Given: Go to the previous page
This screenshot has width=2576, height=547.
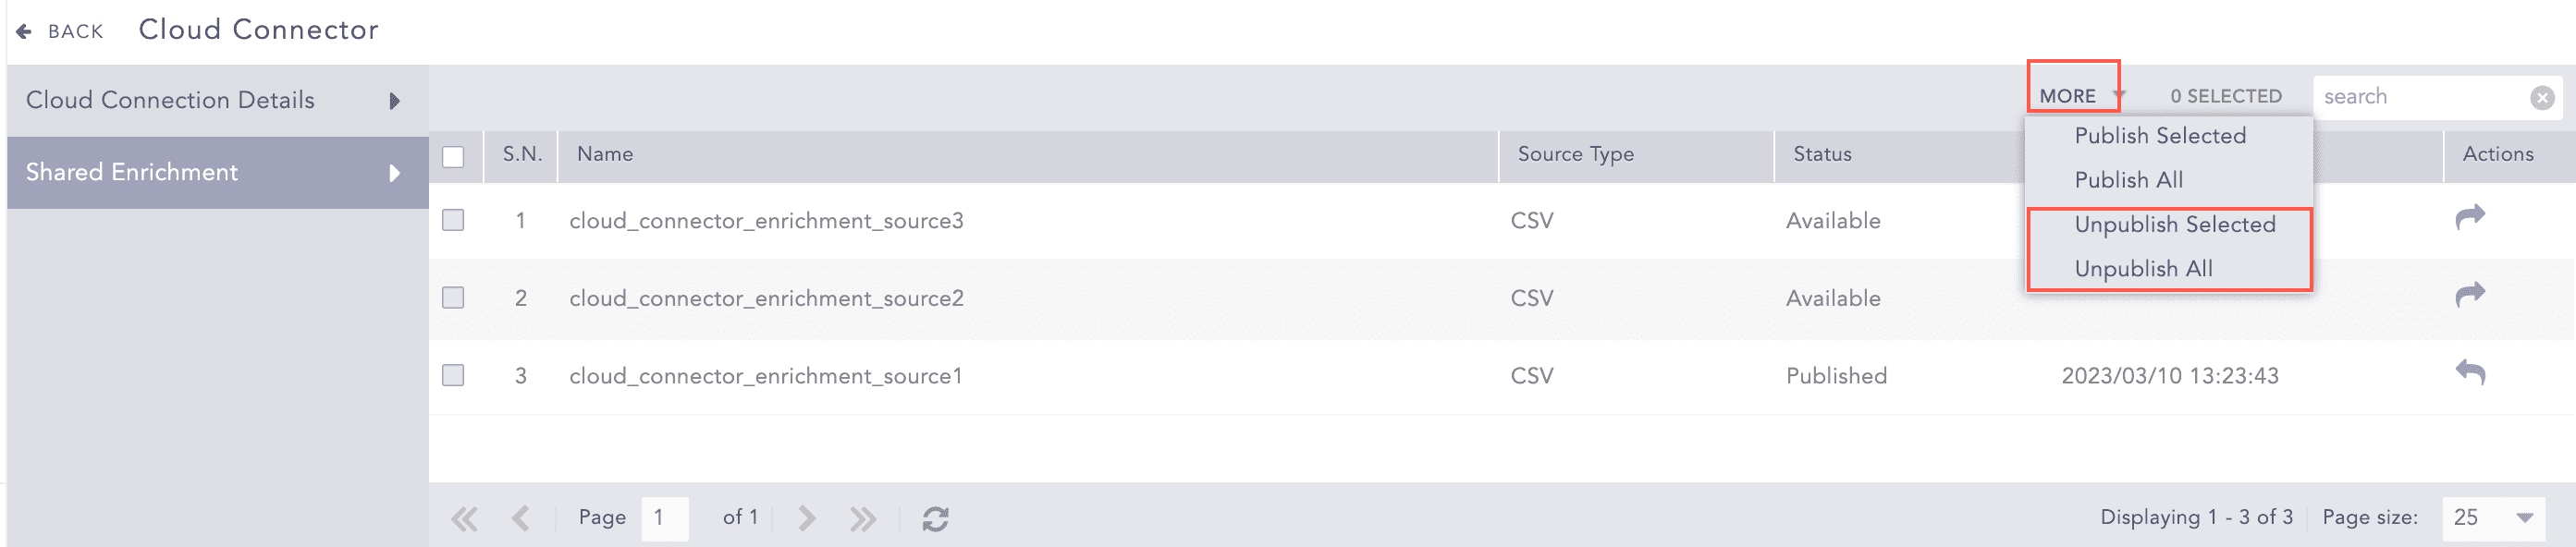Looking at the screenshot, I should (x=520, y=518).
